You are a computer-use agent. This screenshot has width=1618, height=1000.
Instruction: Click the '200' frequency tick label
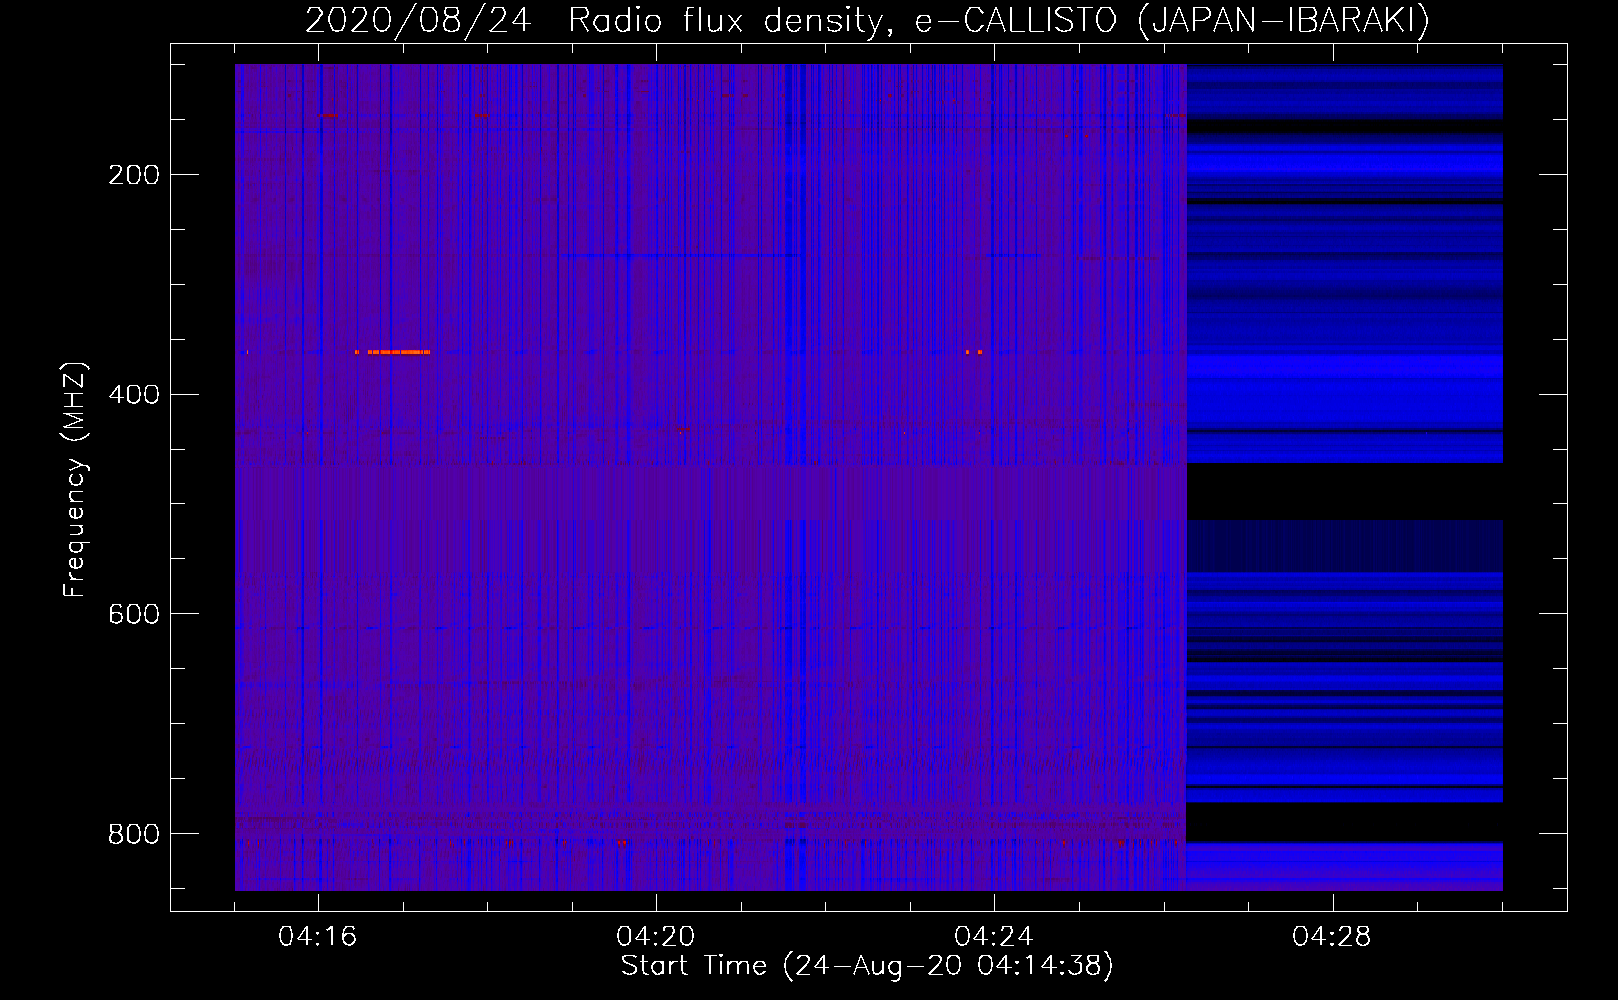134,175
